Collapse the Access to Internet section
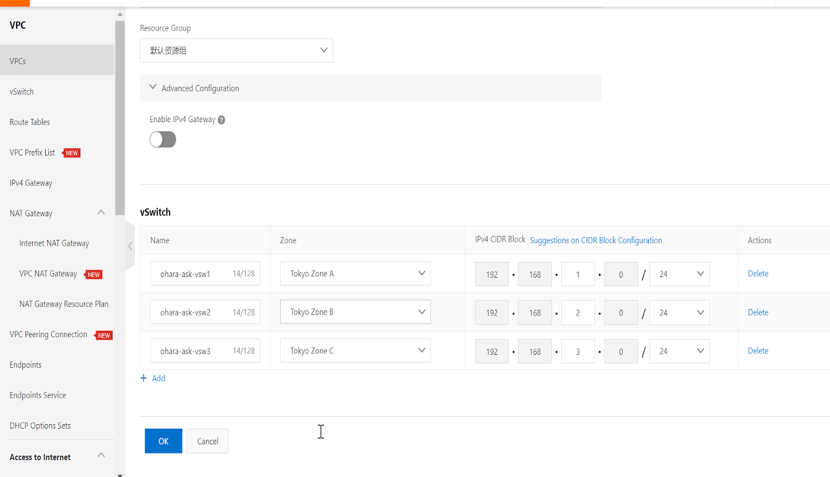 (101, 456)
